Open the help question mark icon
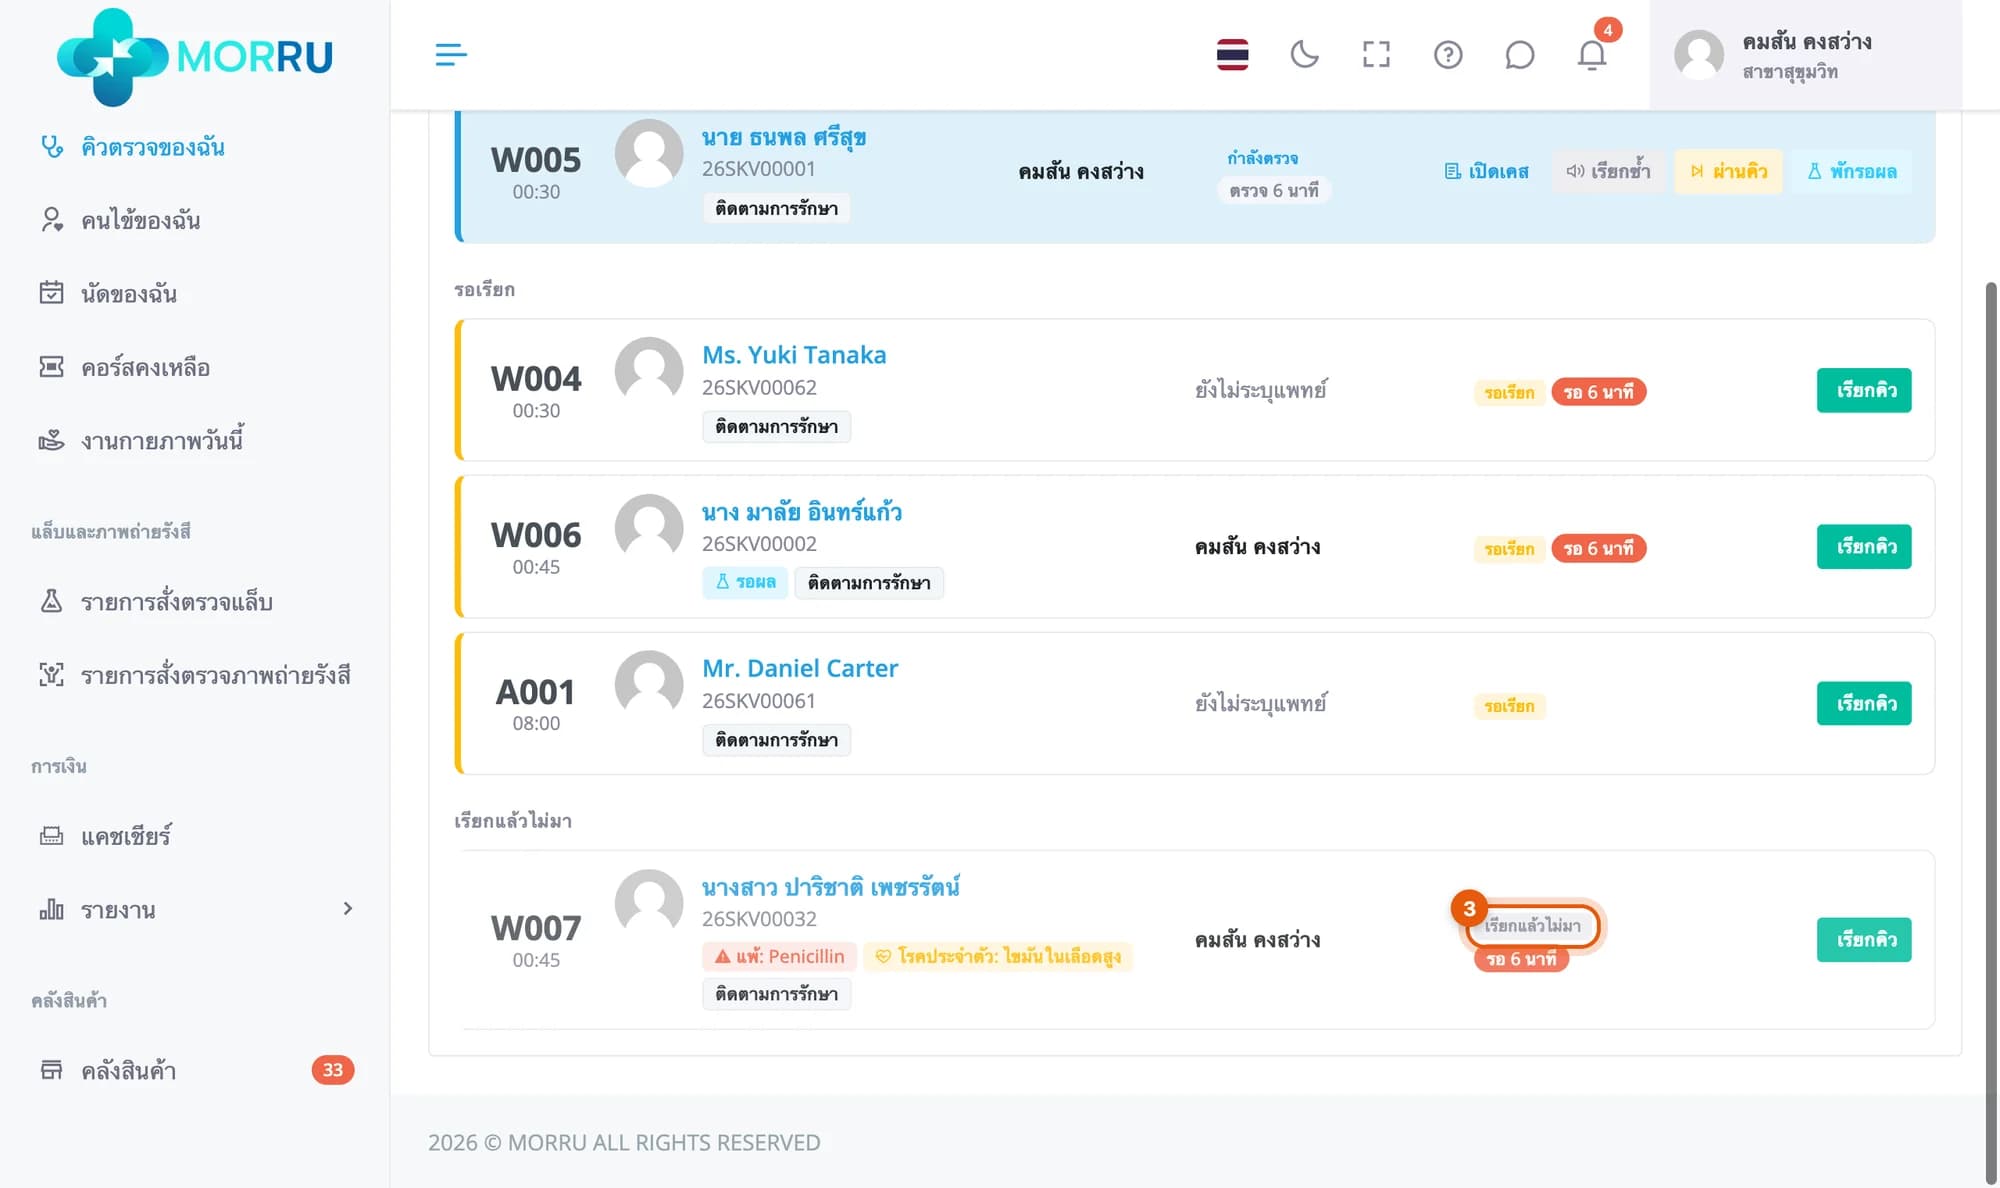 point(1448,55)
